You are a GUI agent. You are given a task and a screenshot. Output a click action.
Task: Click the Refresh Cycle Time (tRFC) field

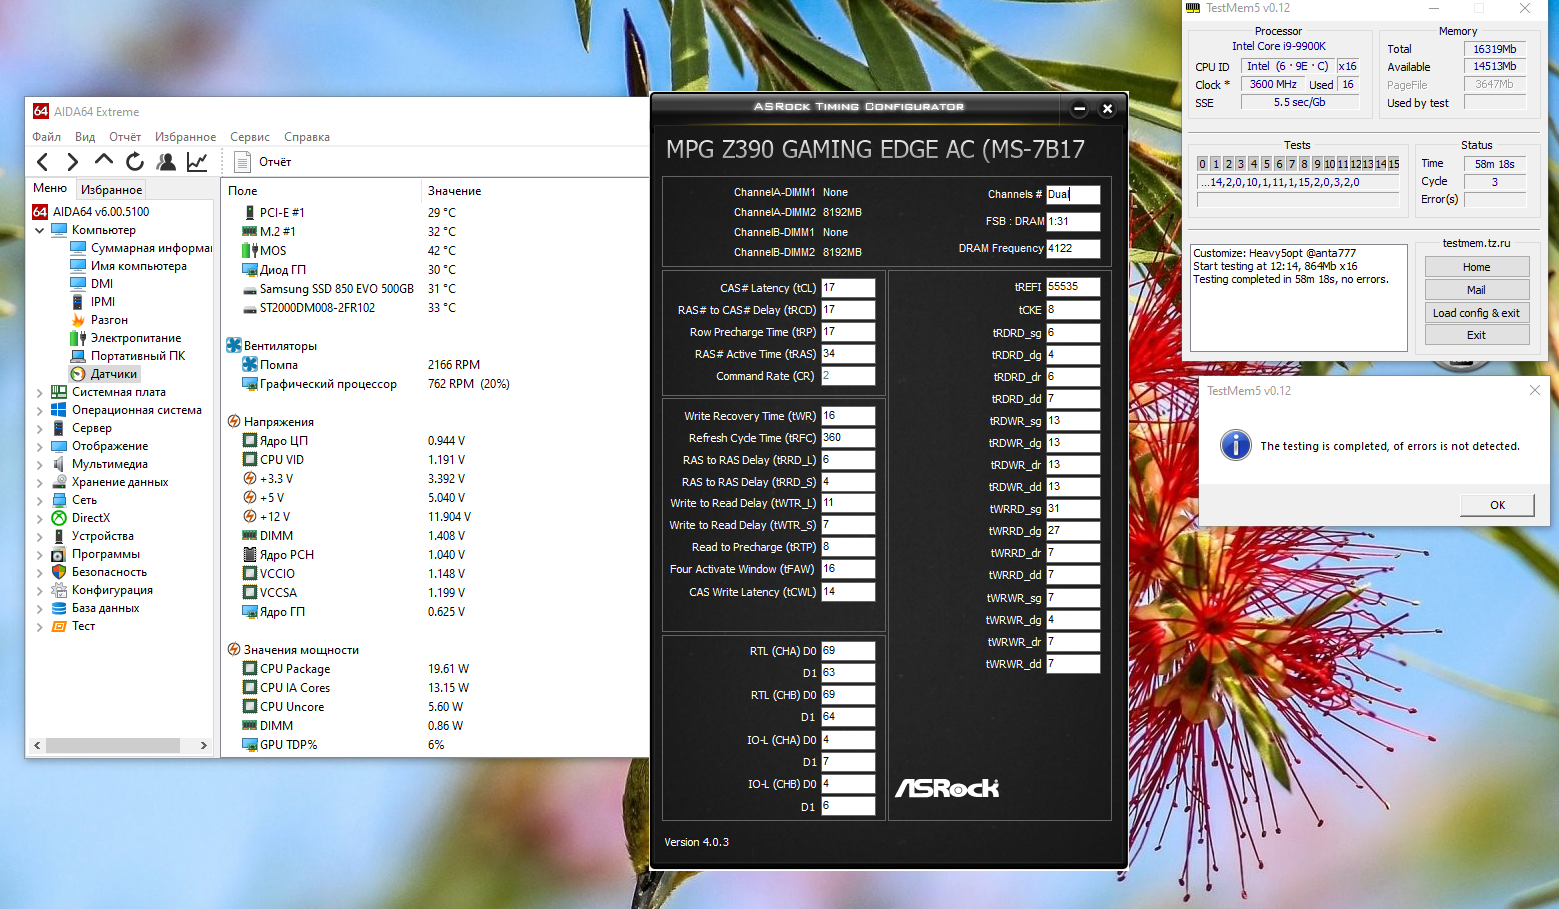click(848, 438)
